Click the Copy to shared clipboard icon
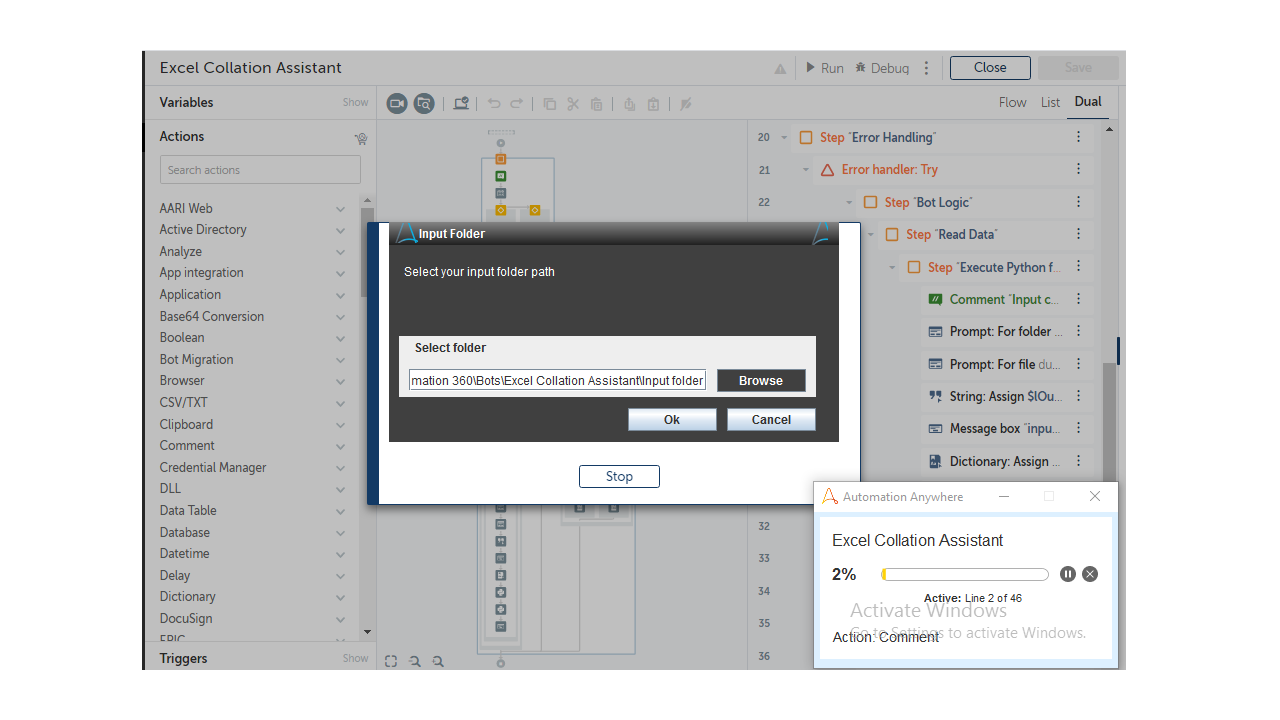 (x=630, y=103)
